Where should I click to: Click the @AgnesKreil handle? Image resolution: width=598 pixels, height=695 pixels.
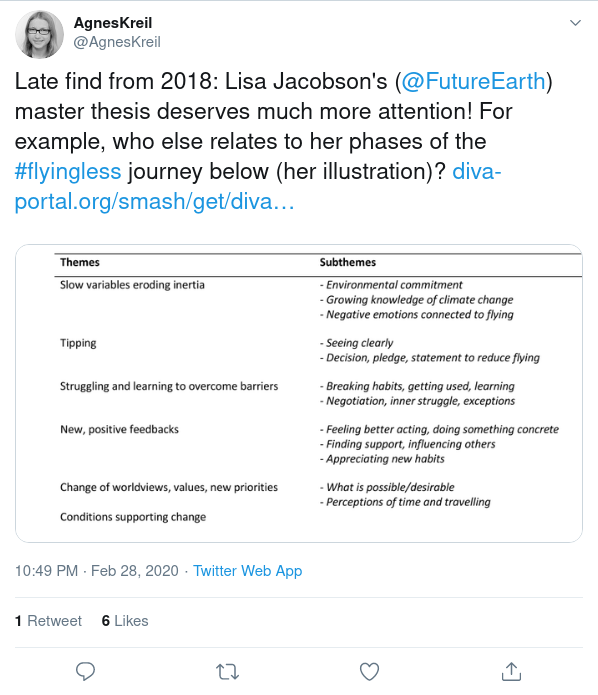(117, 42)
